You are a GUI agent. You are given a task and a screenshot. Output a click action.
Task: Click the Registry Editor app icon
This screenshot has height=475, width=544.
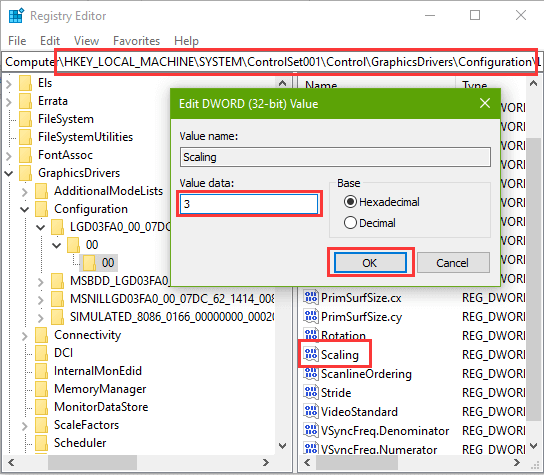16,16
